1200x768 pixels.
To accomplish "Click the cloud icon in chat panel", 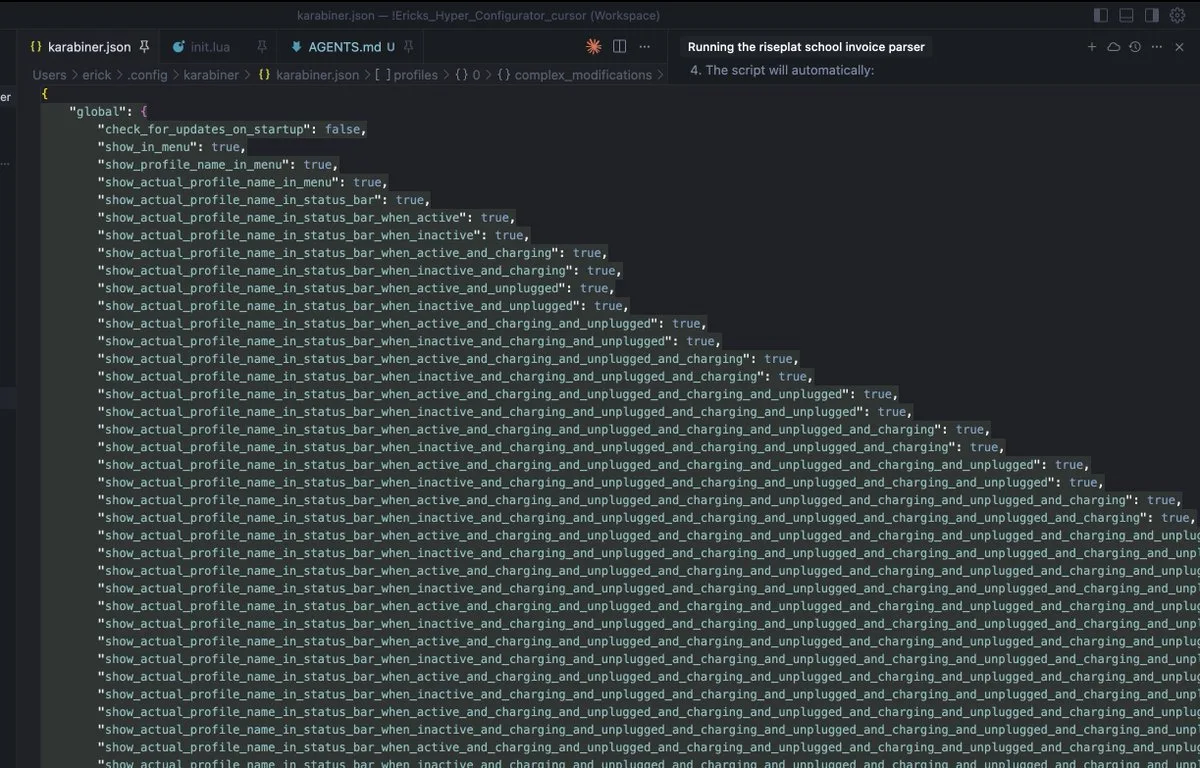I will pos(1113,47).
